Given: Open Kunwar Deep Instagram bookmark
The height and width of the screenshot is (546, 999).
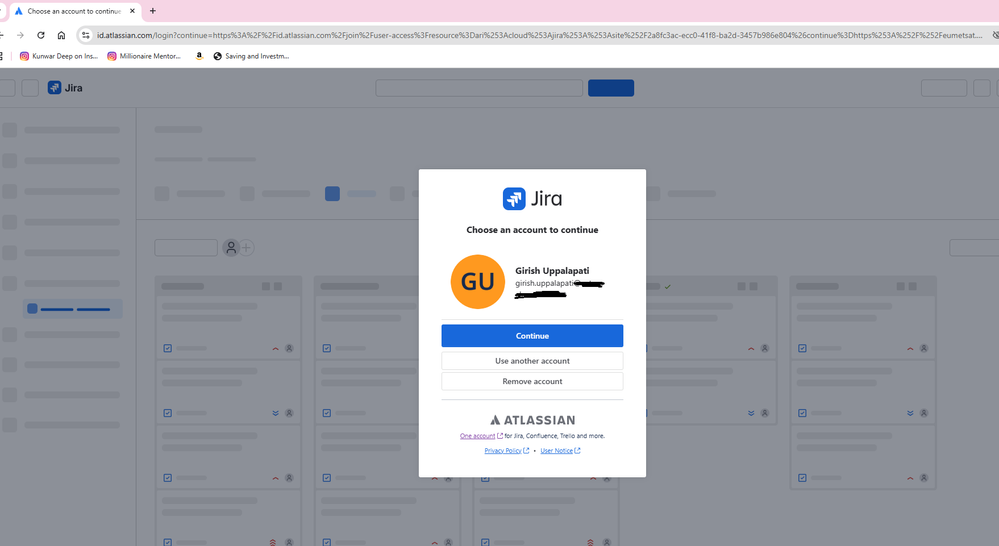Looking at the screenshot, I should coord(59,56).
